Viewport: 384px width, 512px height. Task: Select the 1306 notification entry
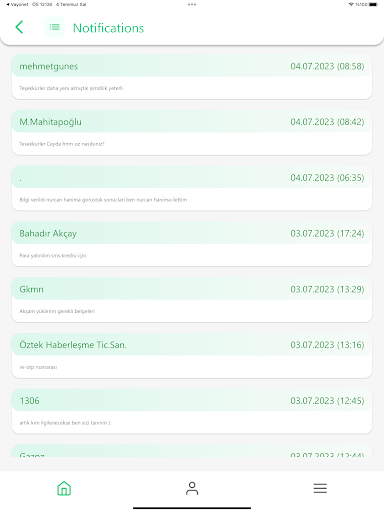pyautogui.click(x=192, y=411)
